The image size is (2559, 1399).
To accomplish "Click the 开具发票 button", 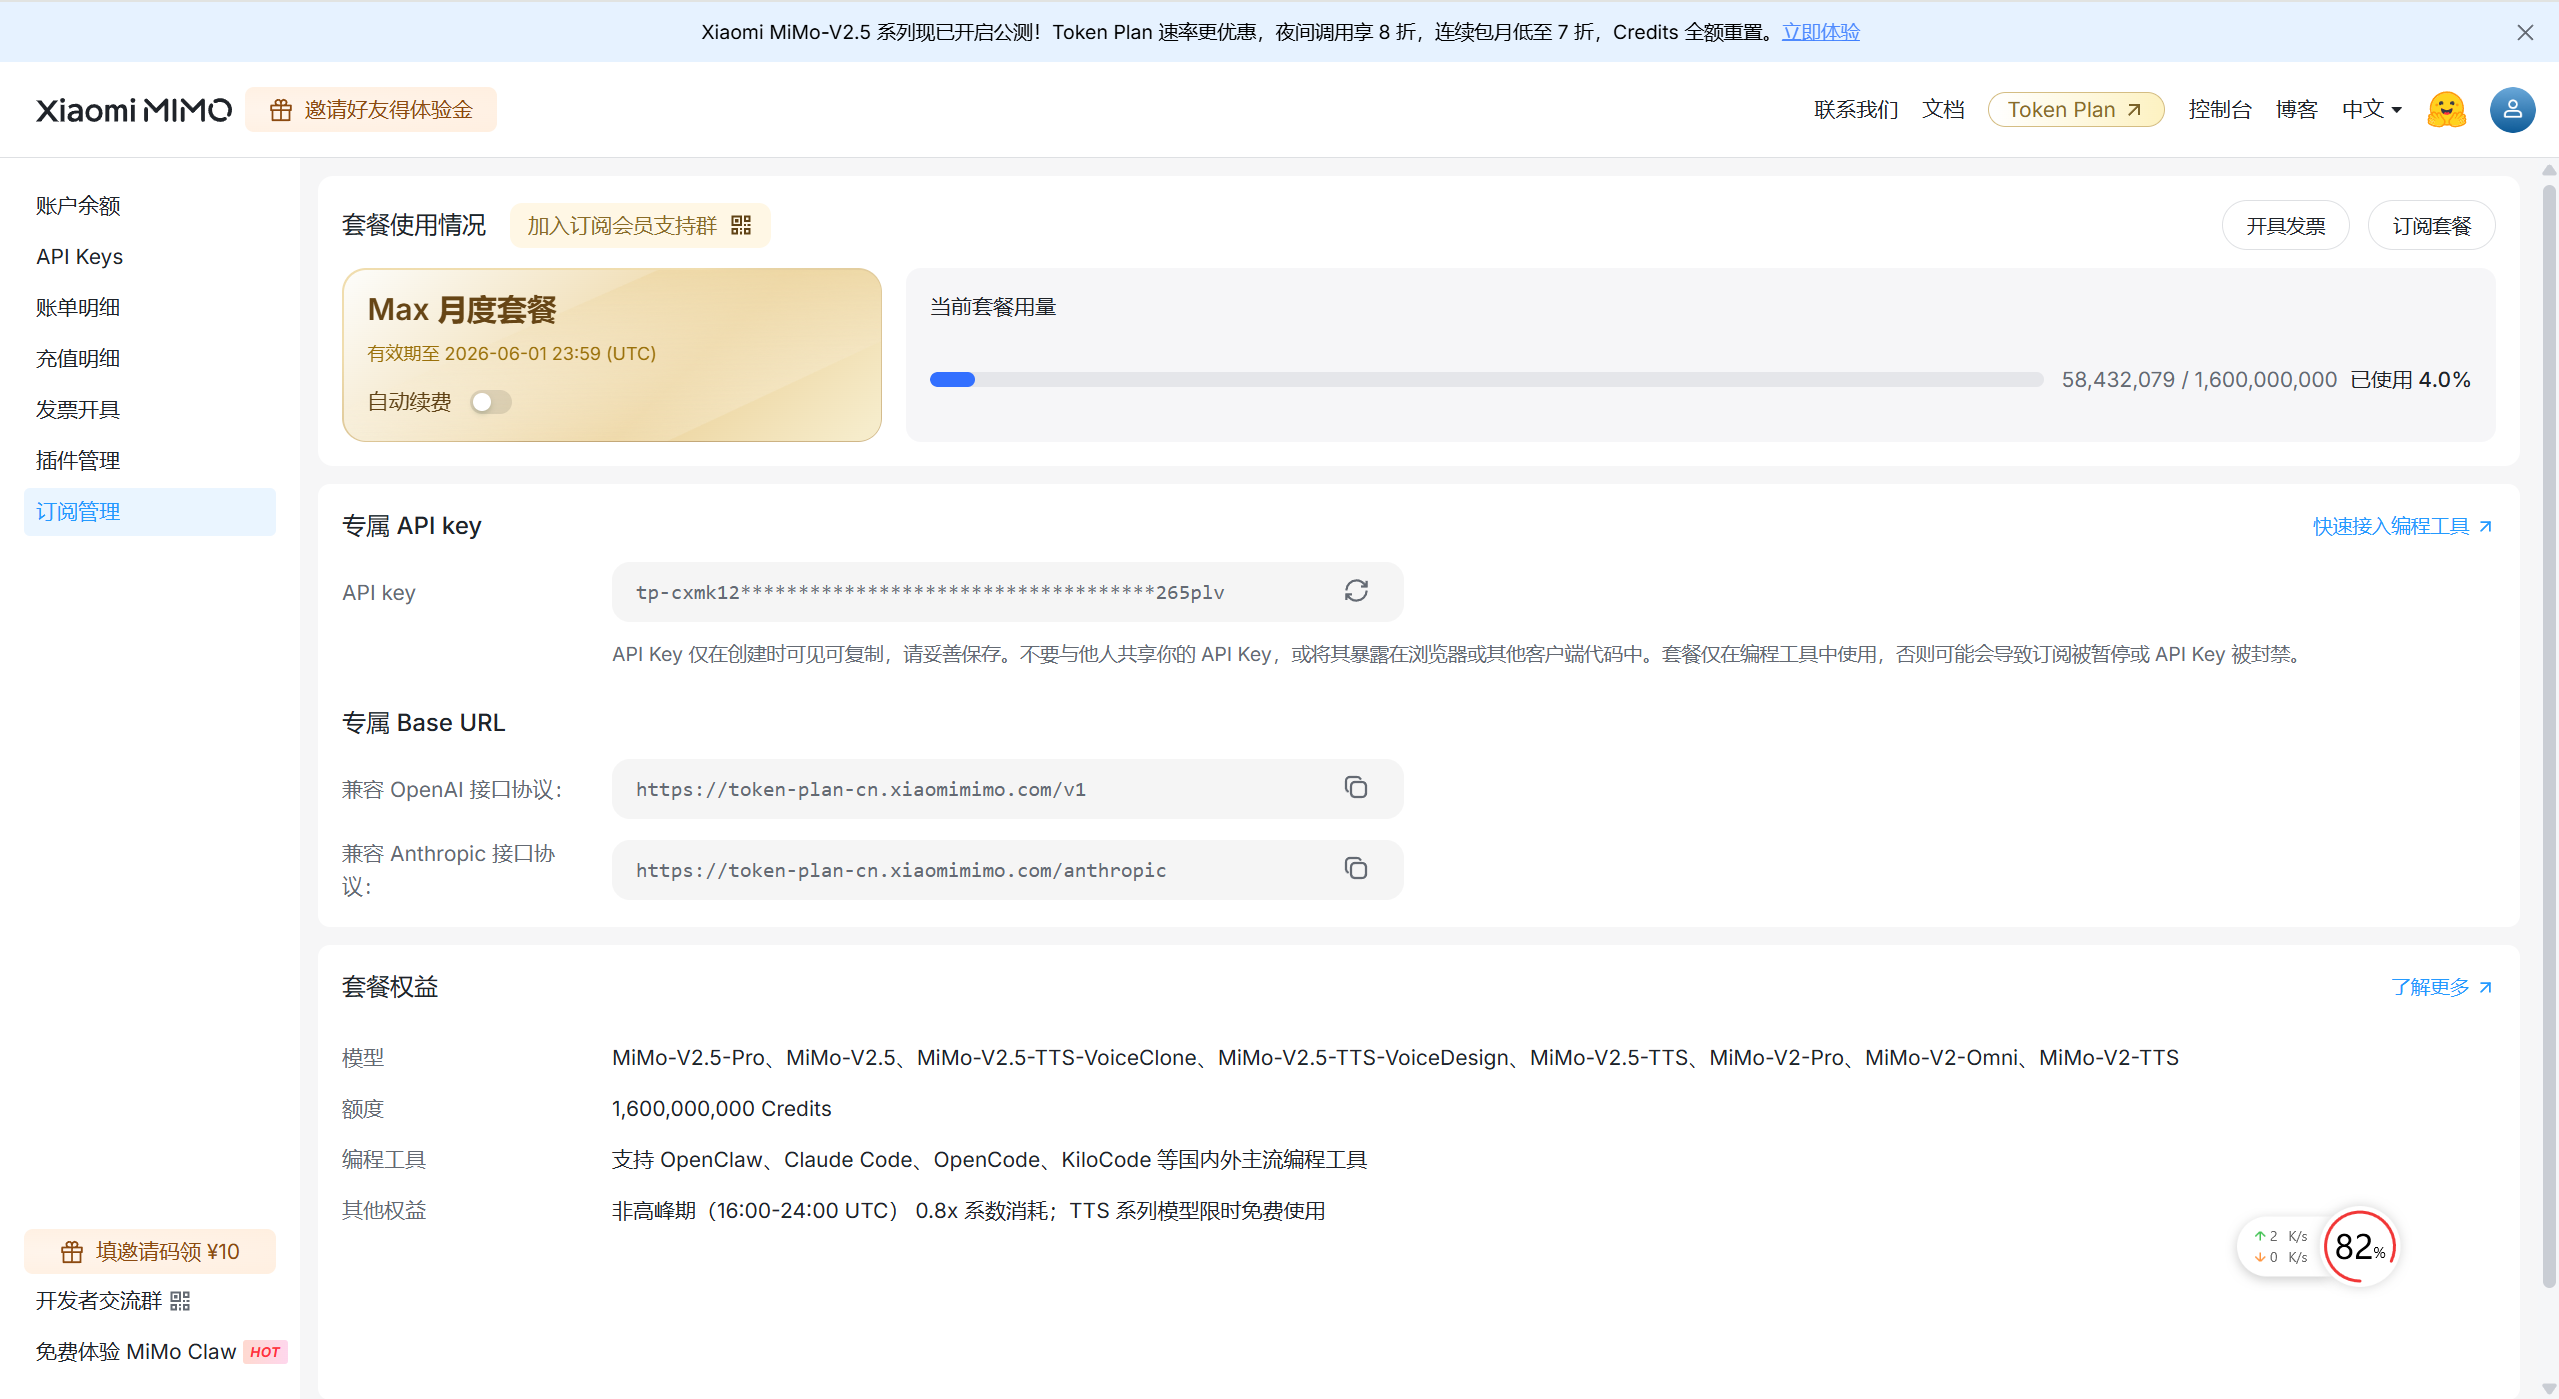I will point(2285,226).
